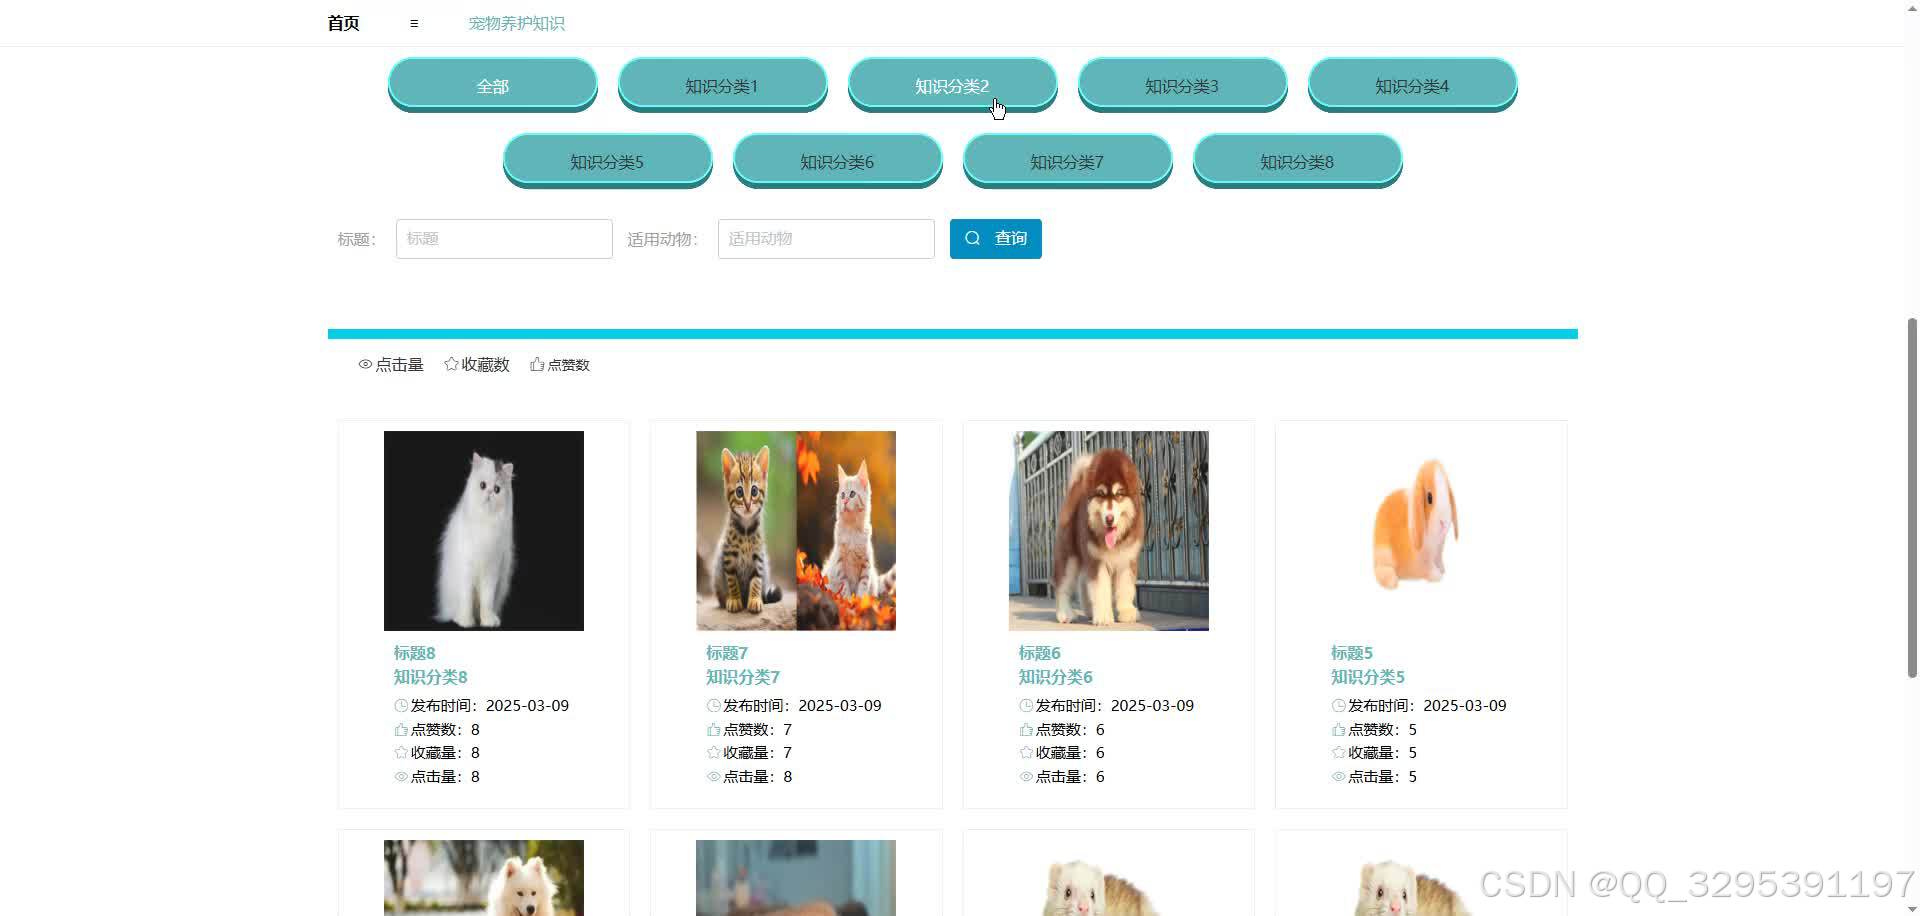Click the eye icon on the 标题8 card
Image resolution: width=1920 pixels, height=916 pixels.
(x=401, y=777)
